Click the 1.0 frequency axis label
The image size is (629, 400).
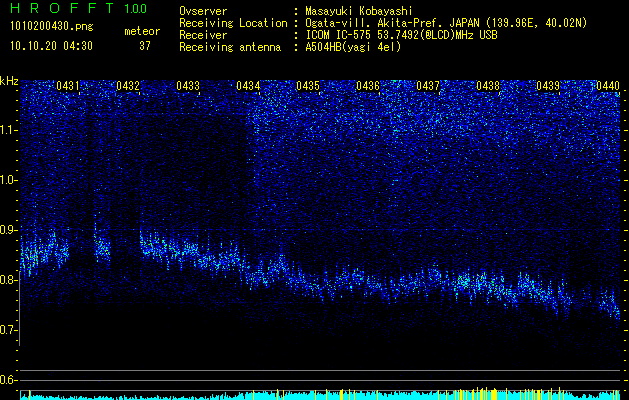point(7,180)
